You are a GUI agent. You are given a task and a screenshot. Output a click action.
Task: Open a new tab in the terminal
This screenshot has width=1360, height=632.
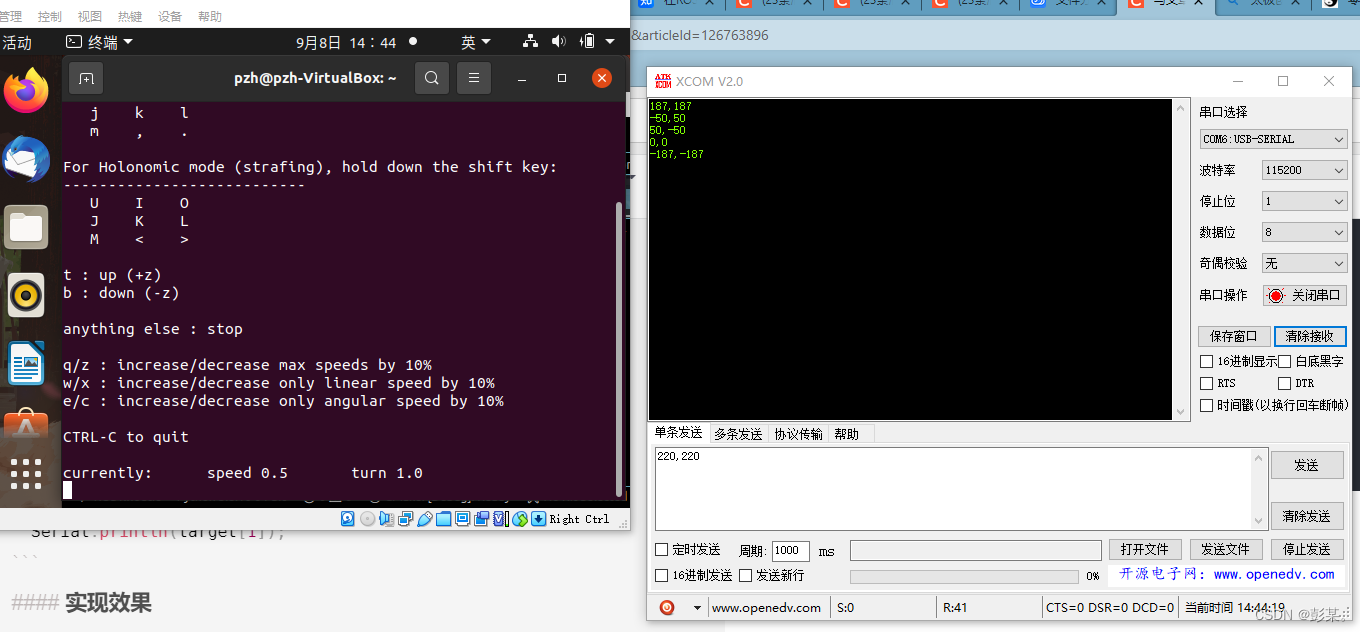coord(86,78)
